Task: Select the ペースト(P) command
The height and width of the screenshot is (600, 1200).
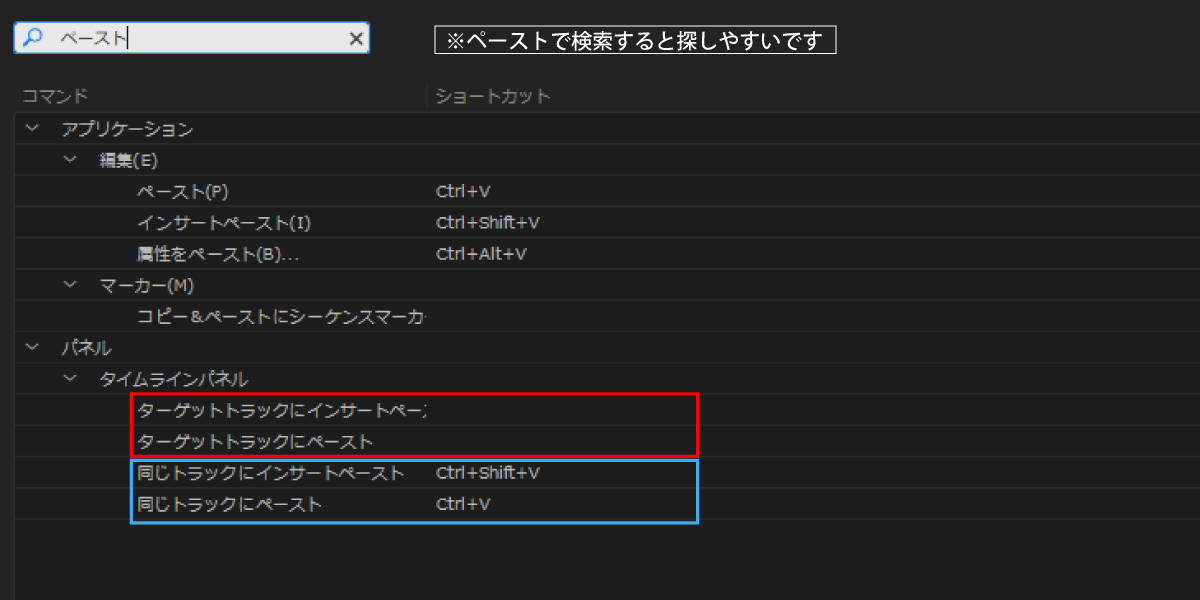Action: pyautogui.click(x=183, y=191)
